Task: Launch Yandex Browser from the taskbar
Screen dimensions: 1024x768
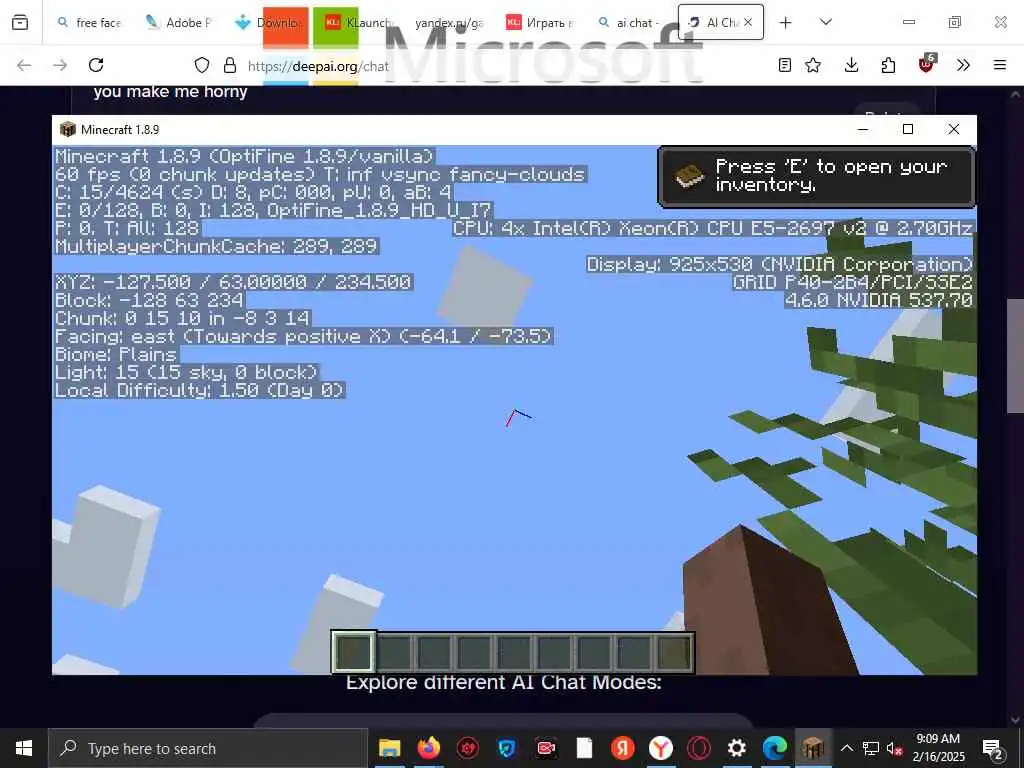Action: point(661,748)
